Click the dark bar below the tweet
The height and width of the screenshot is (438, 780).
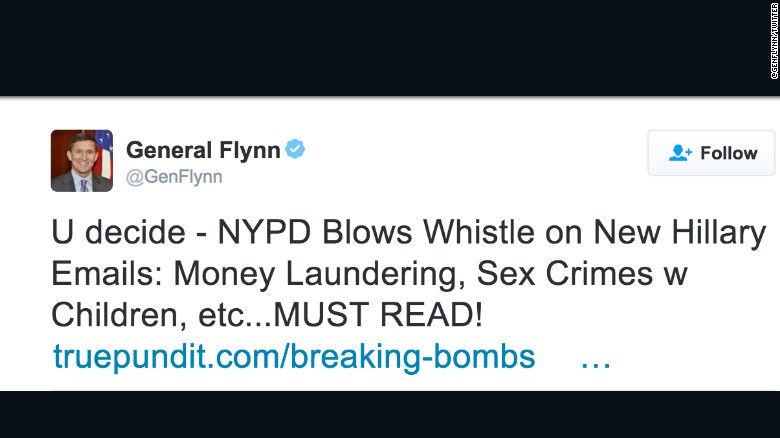390,415
